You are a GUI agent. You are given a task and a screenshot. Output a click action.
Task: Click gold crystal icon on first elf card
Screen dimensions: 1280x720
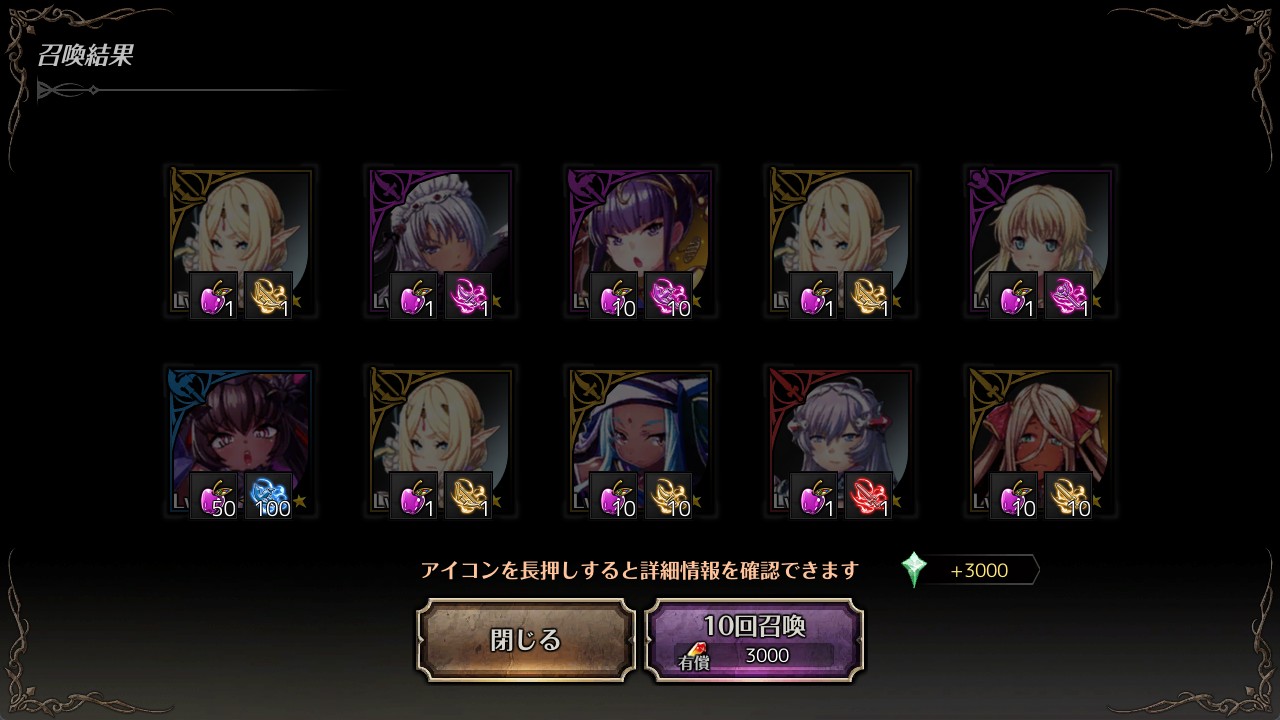coord(269,296)
